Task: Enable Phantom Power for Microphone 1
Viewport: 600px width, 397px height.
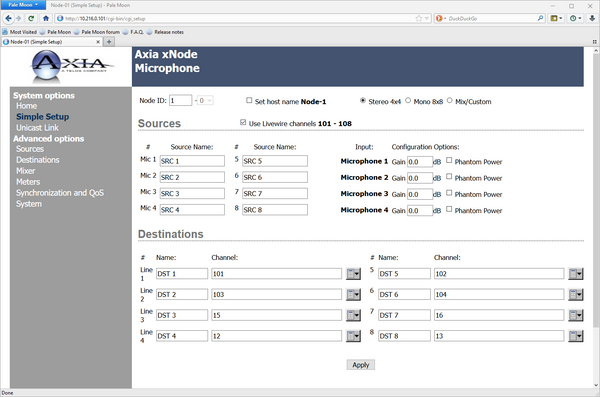Action: point(449,160)
